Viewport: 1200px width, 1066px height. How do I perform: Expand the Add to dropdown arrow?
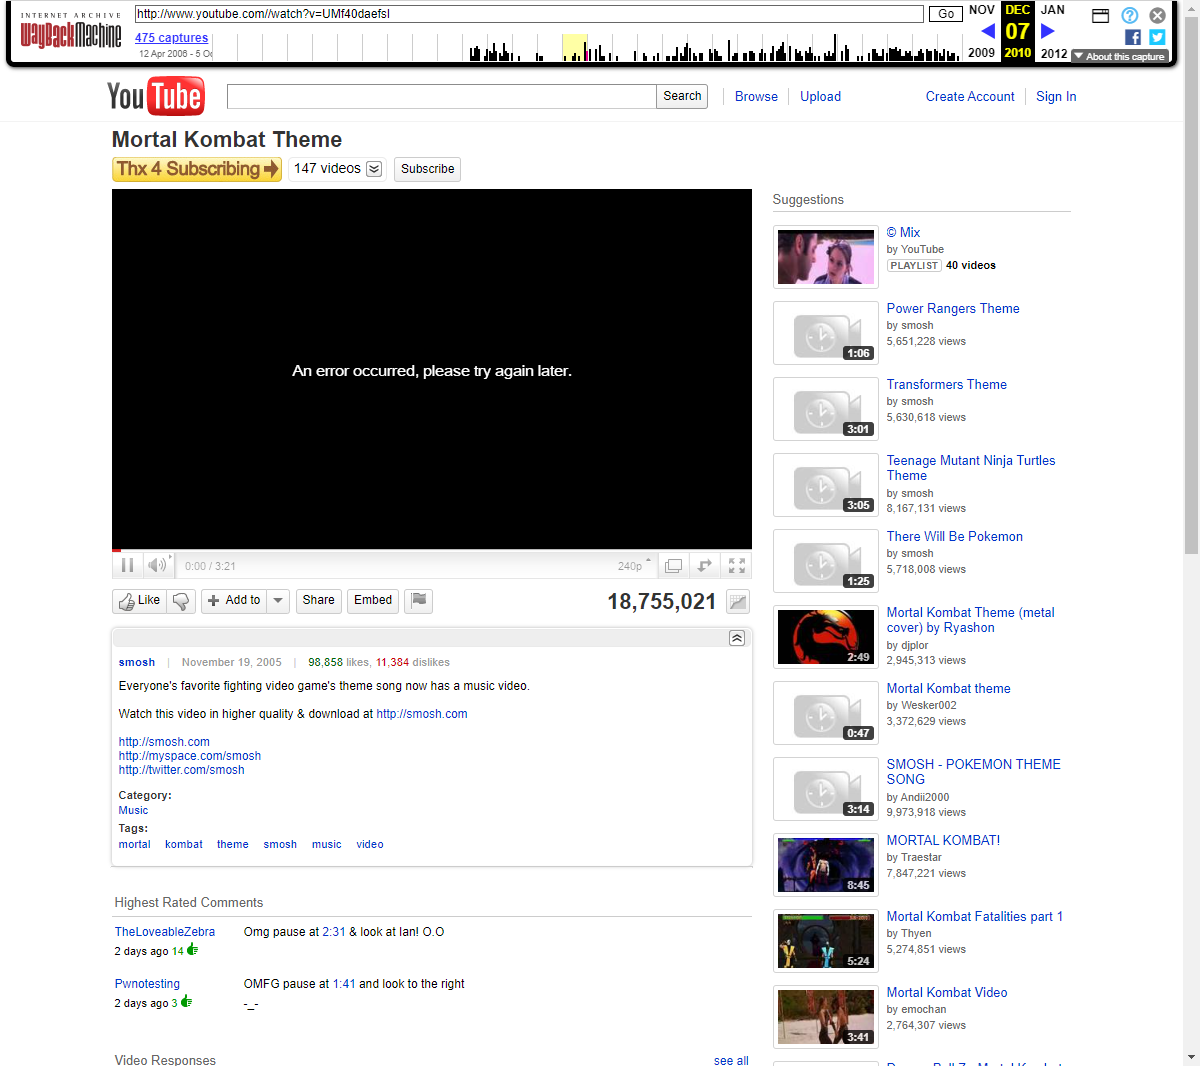(279, 601)
